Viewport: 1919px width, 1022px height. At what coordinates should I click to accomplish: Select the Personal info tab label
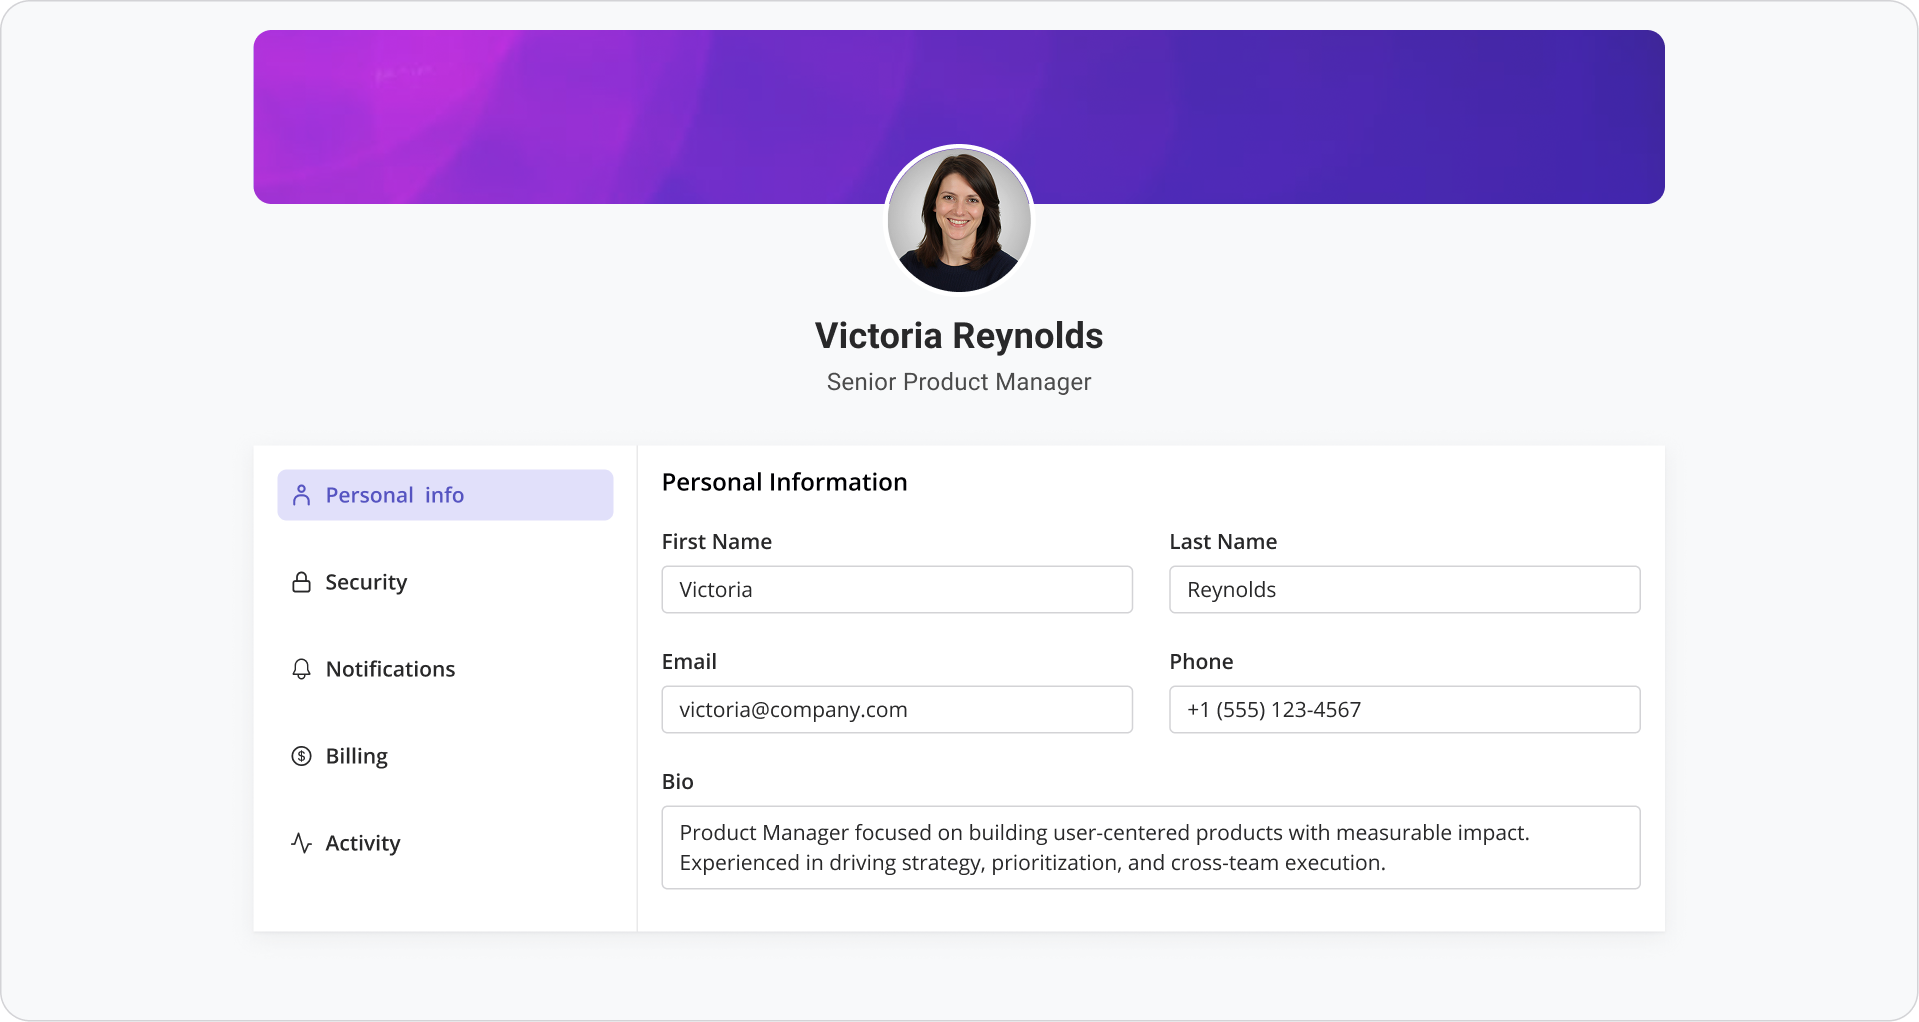394,495
